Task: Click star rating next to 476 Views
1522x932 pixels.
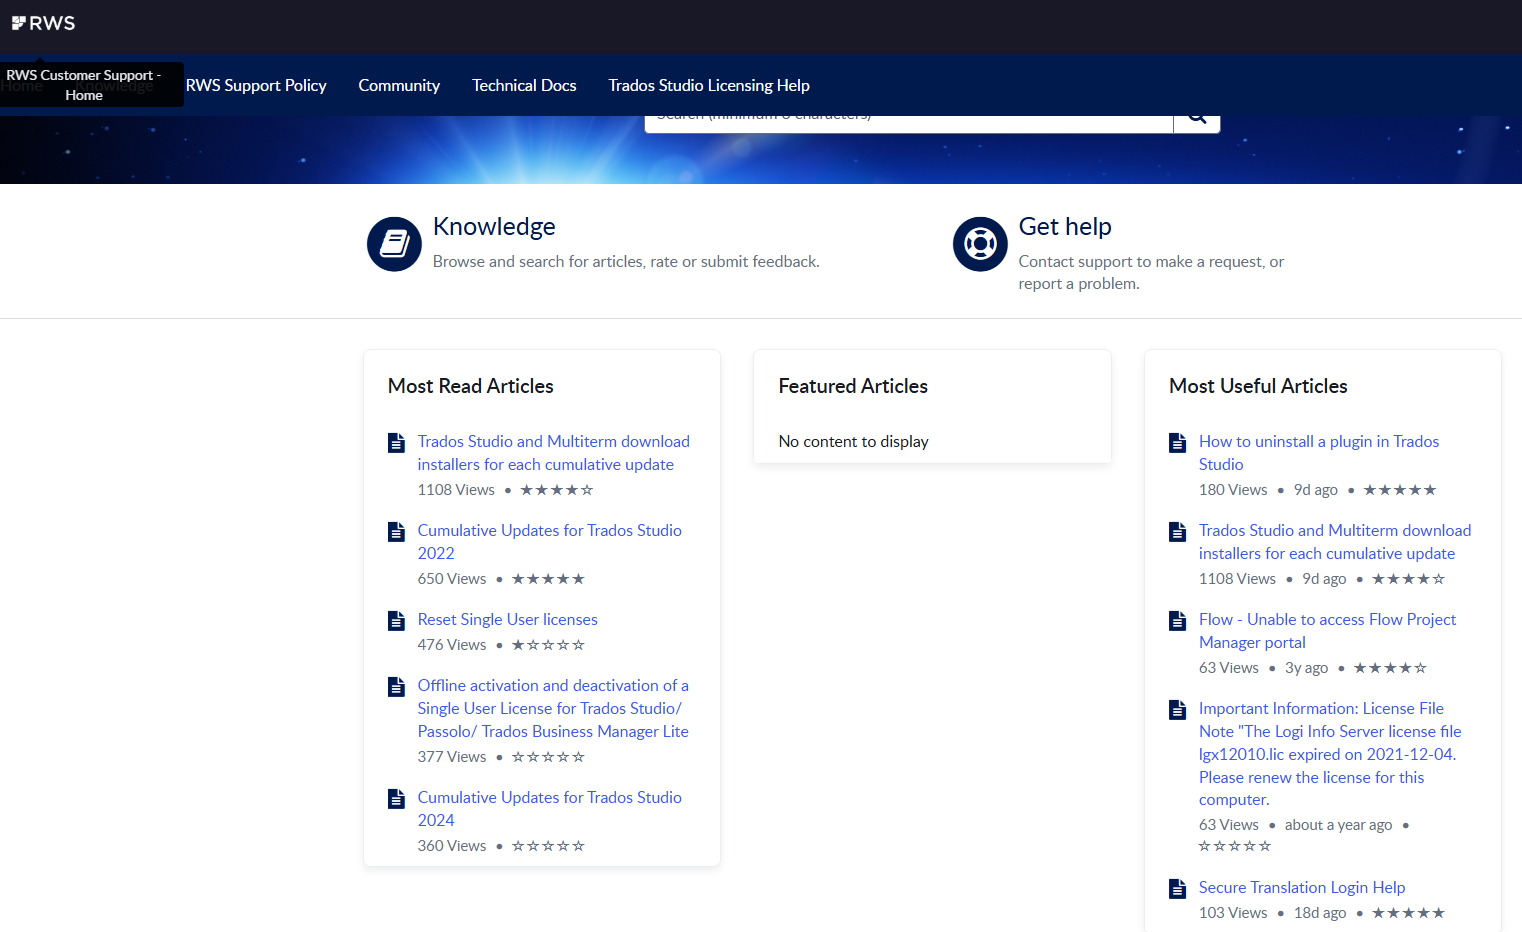Action: click(x=548, y=645)
